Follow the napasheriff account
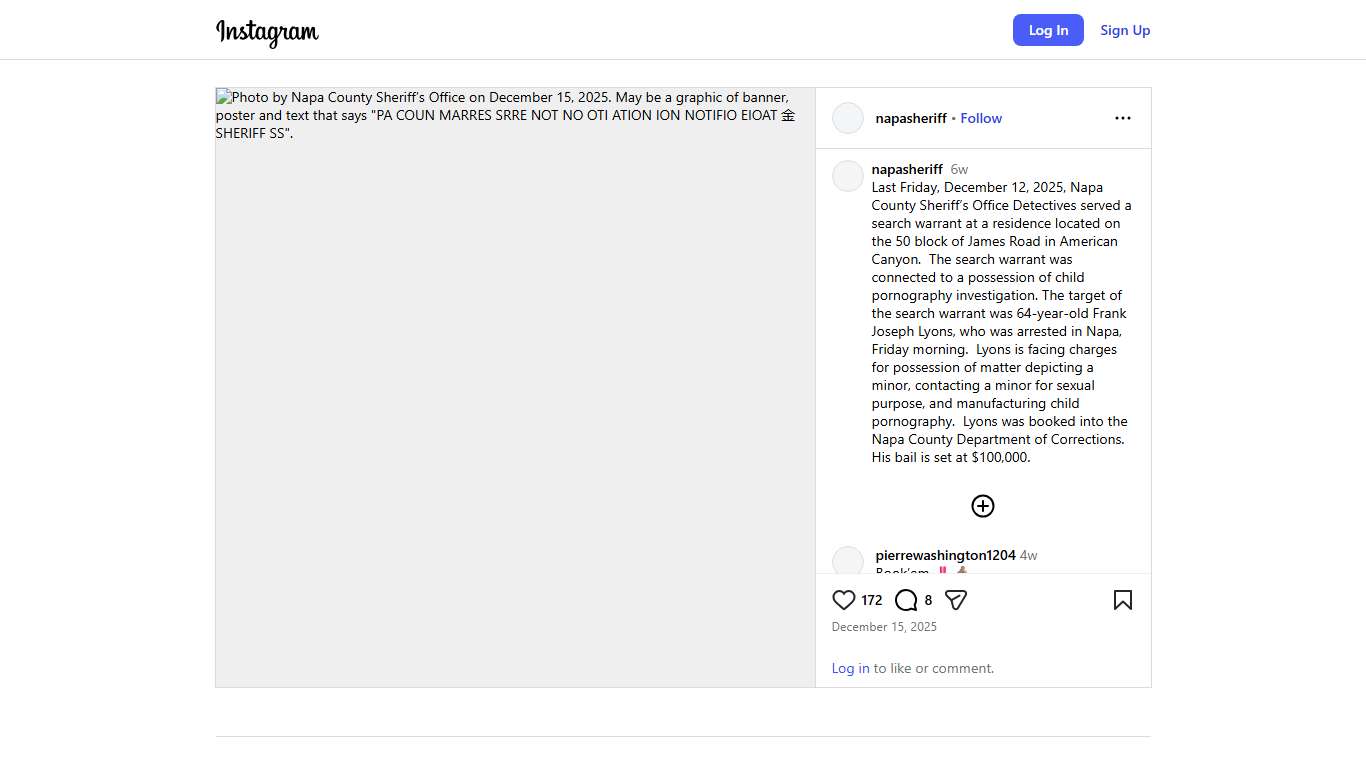1366x768 pixels. click(x=981, y=118)
